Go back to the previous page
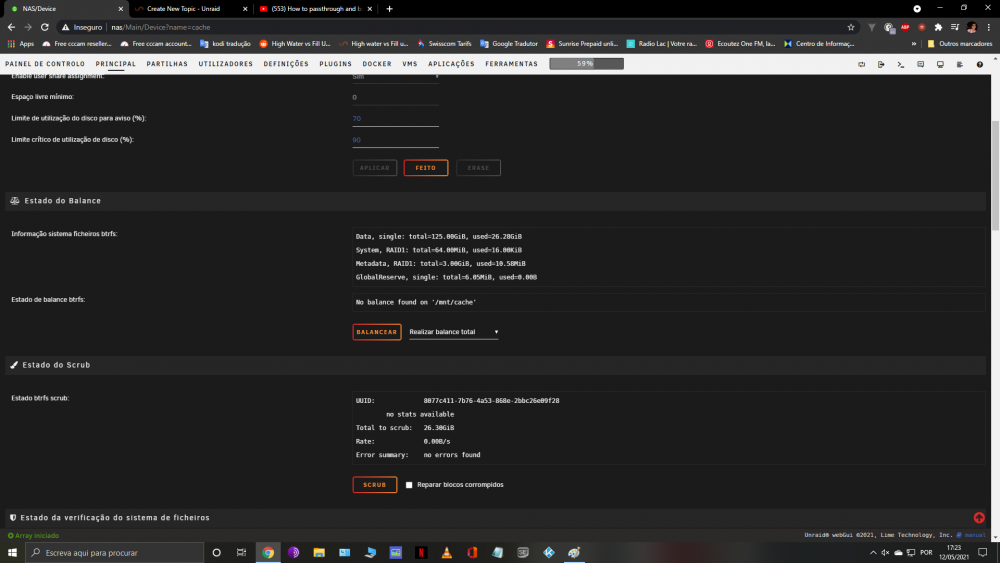Viewport: 1000px width, 563px height. 11,27
